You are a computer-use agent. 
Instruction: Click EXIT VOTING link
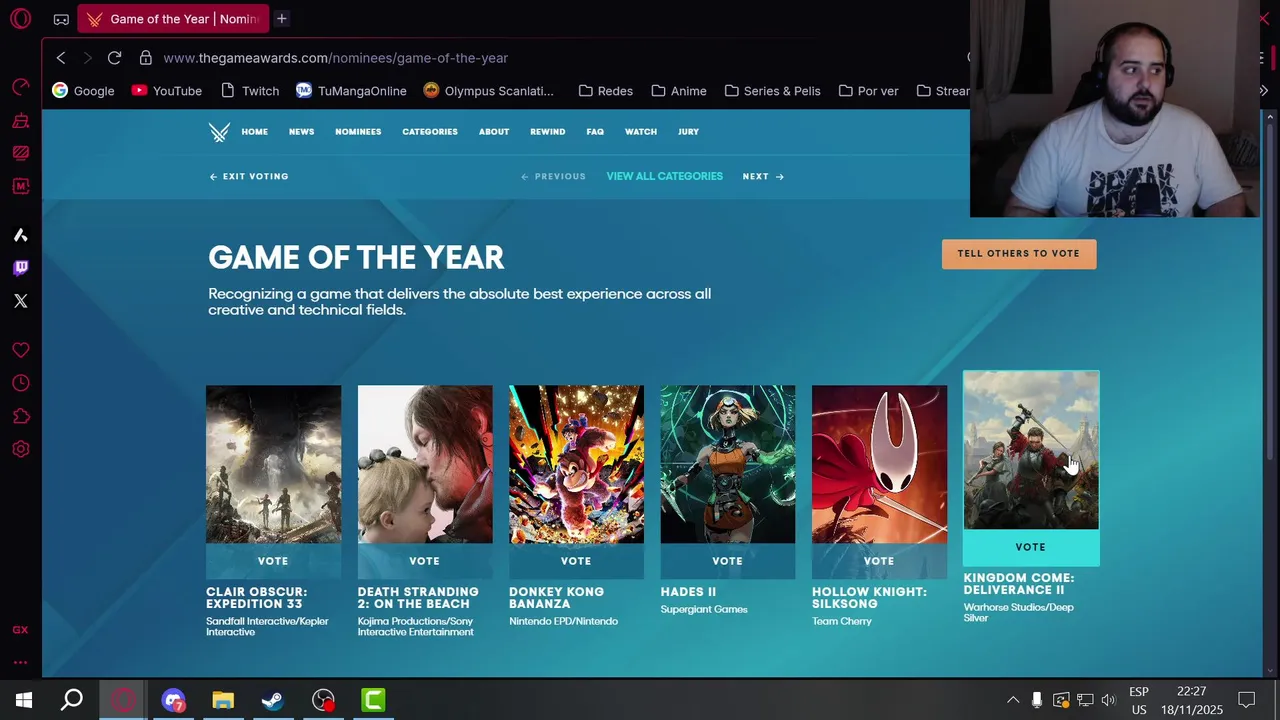pos(249,177)
